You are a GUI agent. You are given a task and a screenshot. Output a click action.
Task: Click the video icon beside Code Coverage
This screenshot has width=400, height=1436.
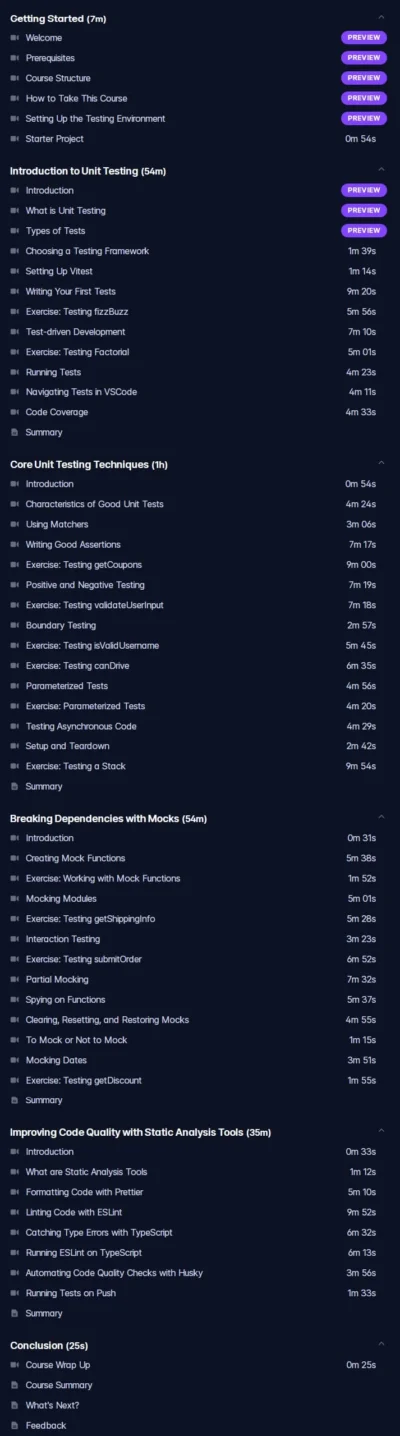(14, 412)
